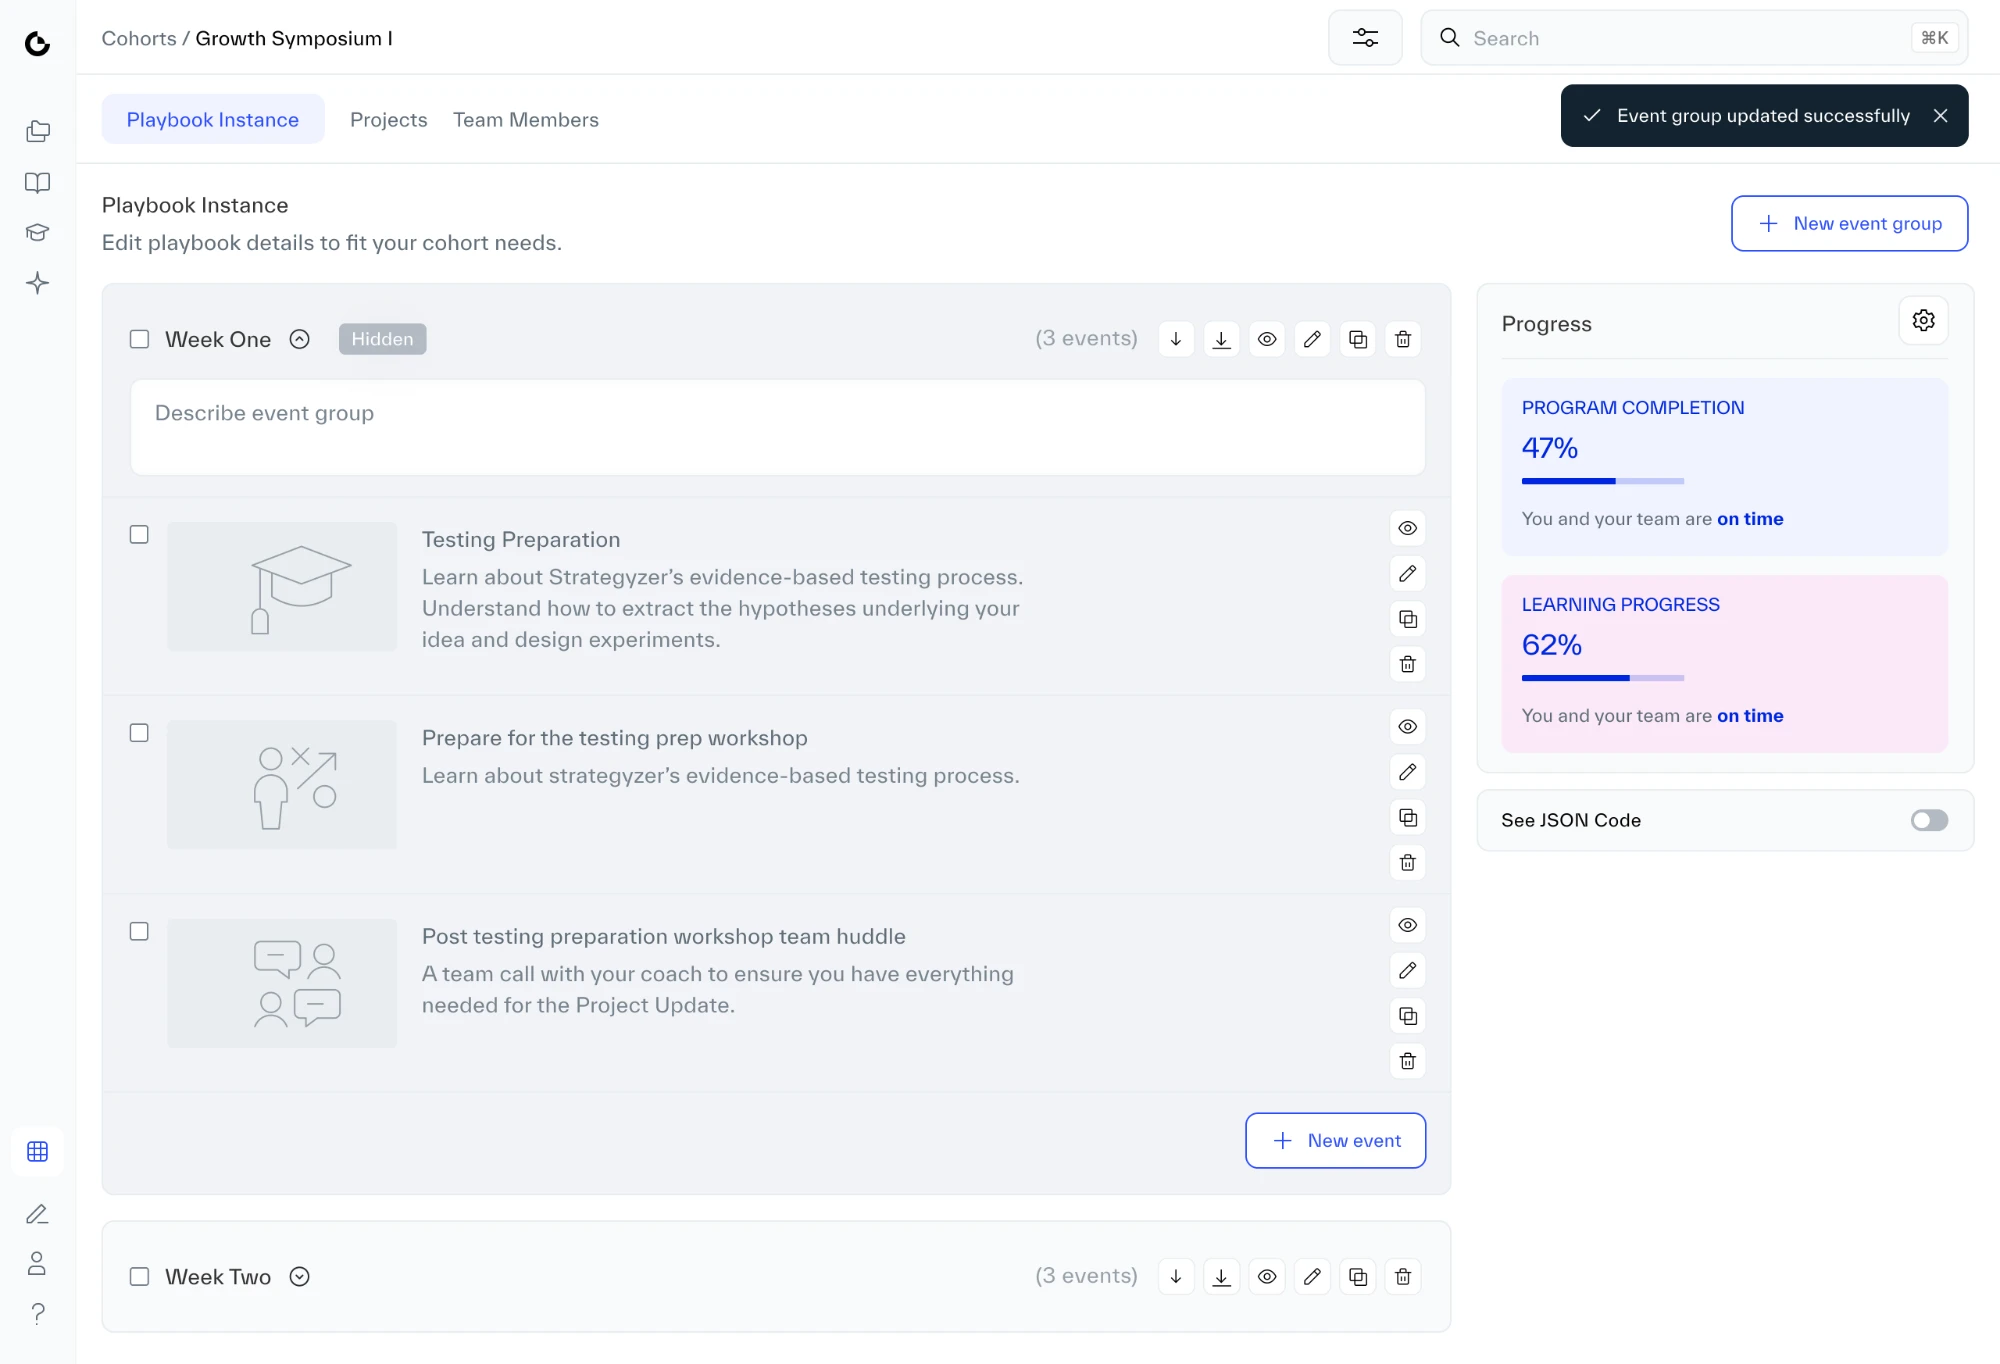Delete Prepare for testing prep workshop event
This screenshot has height=1364, width=2000.
click(1408, 863)
